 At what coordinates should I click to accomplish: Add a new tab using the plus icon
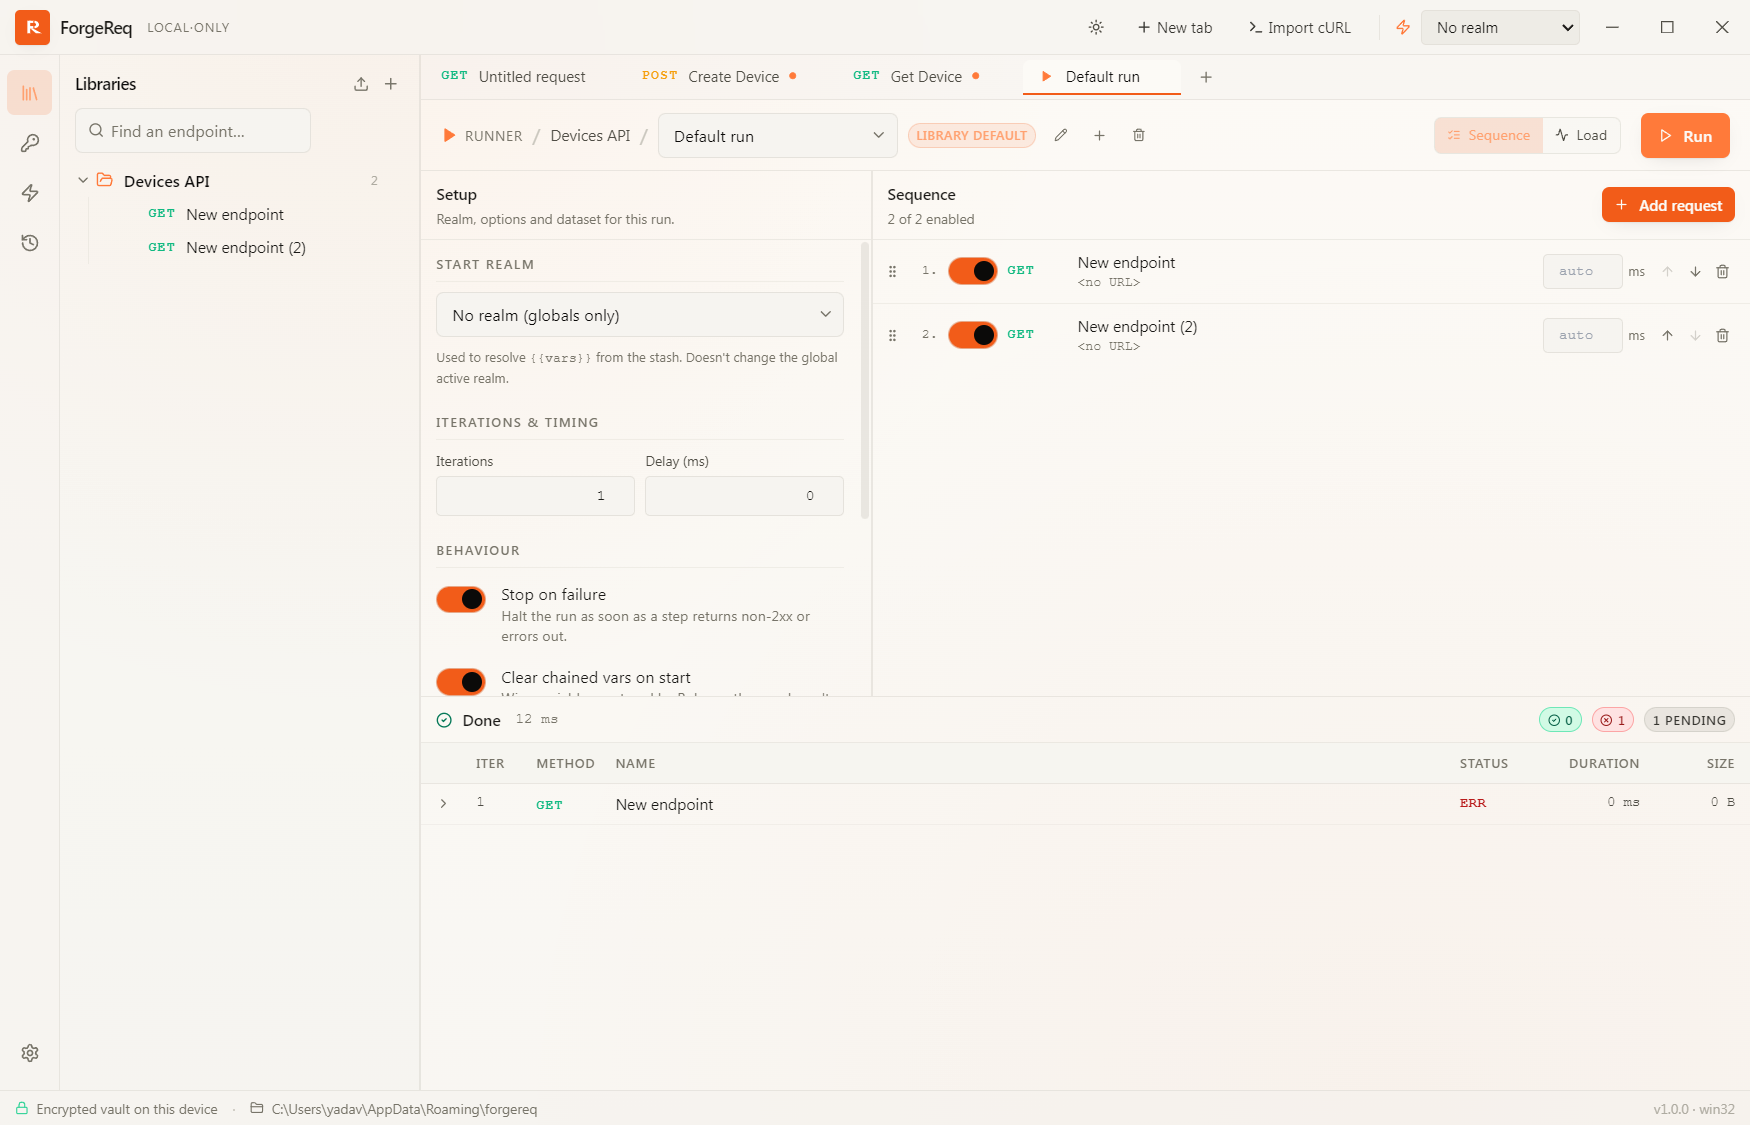click(x=1206, y=77)
